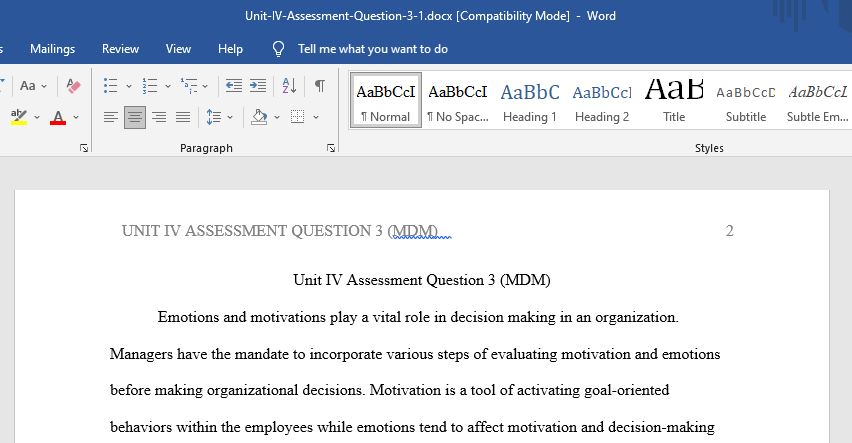Screen dimensions: 852x443
Task: Toggle center alignment
Action: pos(135,117)
